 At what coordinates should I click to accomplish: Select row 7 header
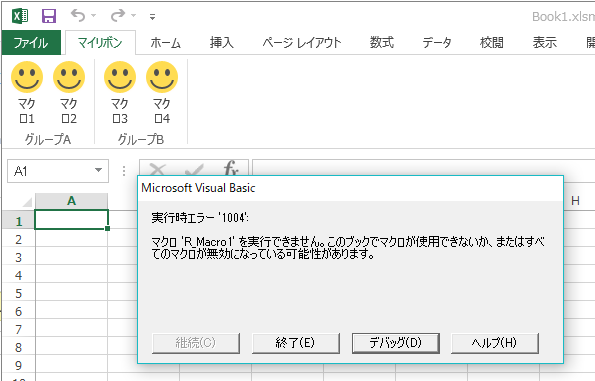pos(18,329)
